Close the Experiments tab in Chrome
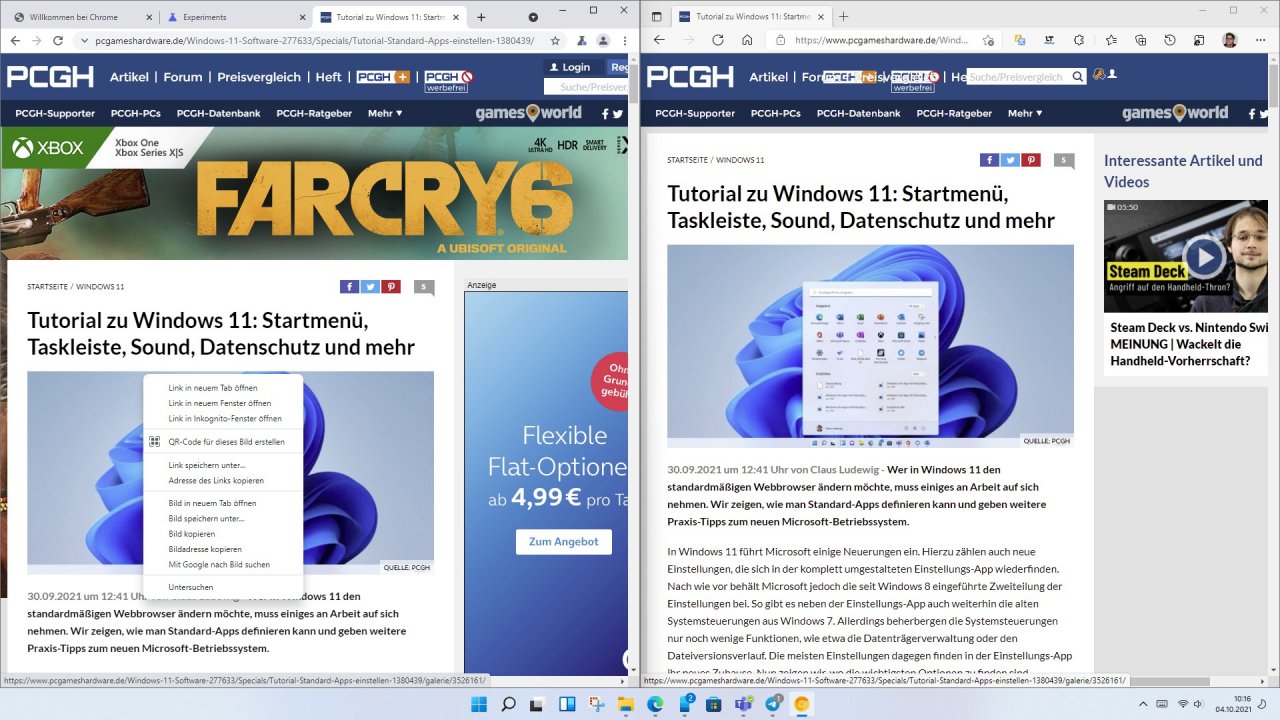 click(x=301, y=17)
